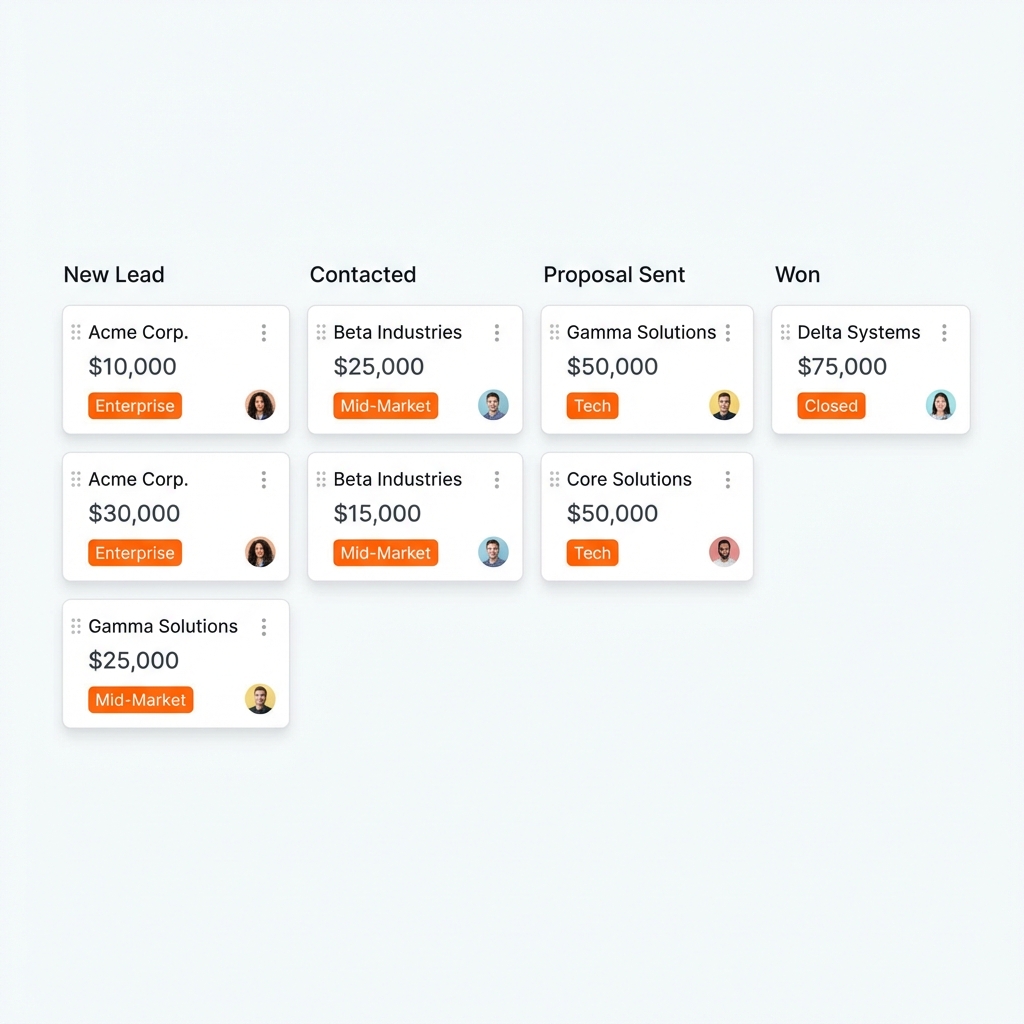1024x1024 pixels.
Task: Open the kebab menu on Delta Systems card
Action: coord(944,332)
